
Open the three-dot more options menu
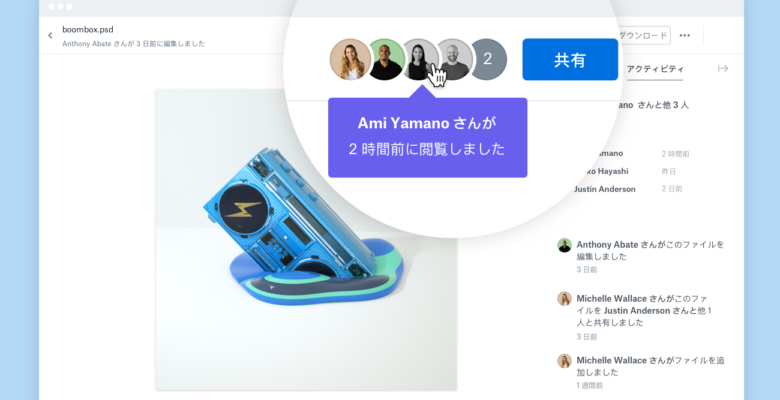click(684, 35)
